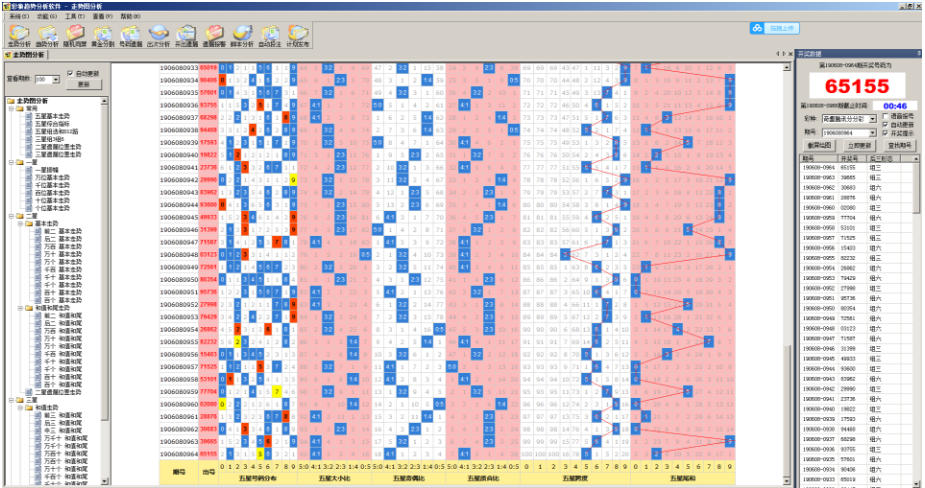Toggle the 开奖提示 checkbox
Viewport: 925px width, 488px height.
click(886, 132)
